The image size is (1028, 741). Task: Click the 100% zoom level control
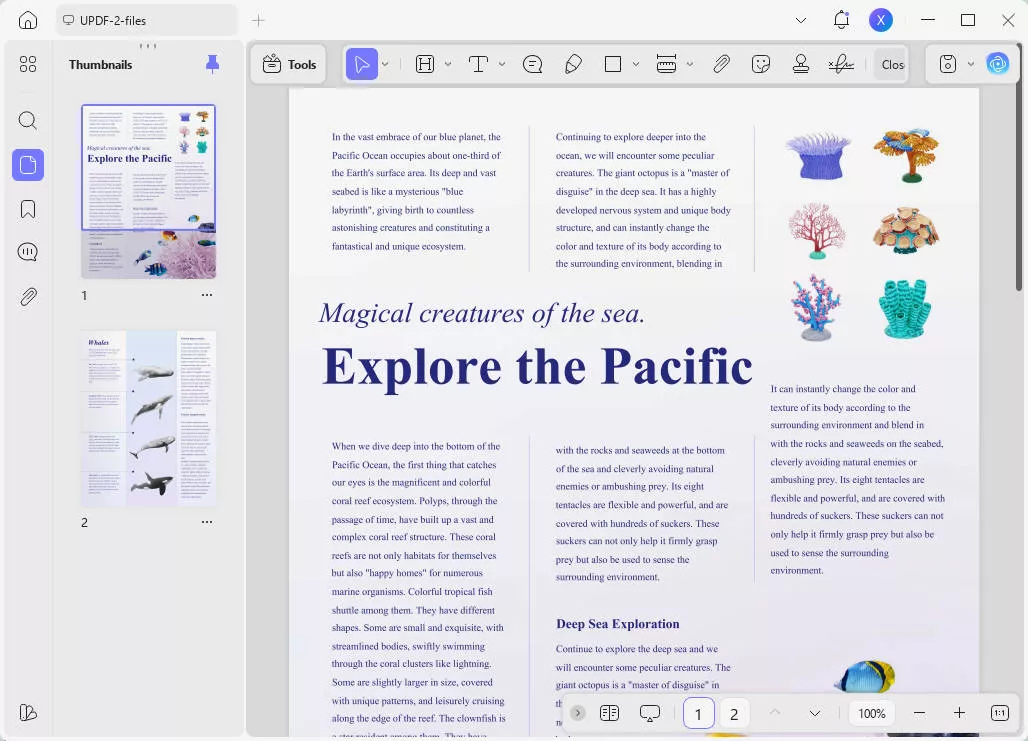pos(871,713)
